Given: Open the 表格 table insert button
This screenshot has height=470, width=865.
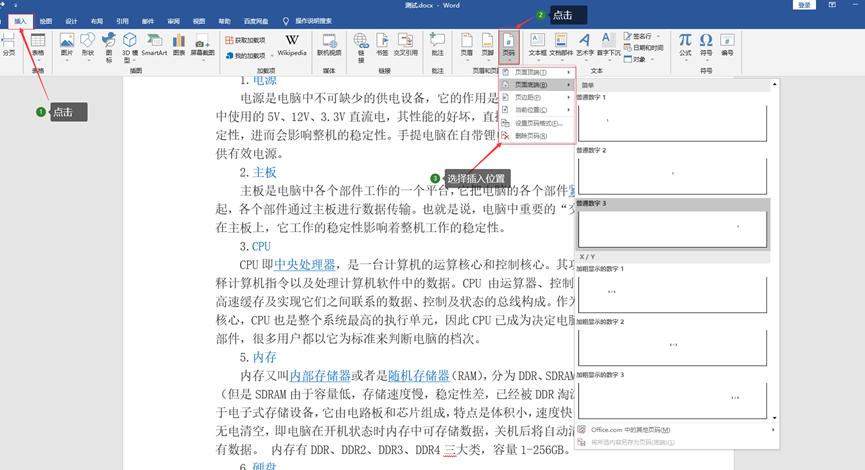Looking at the screenshot, I should 38,46.
